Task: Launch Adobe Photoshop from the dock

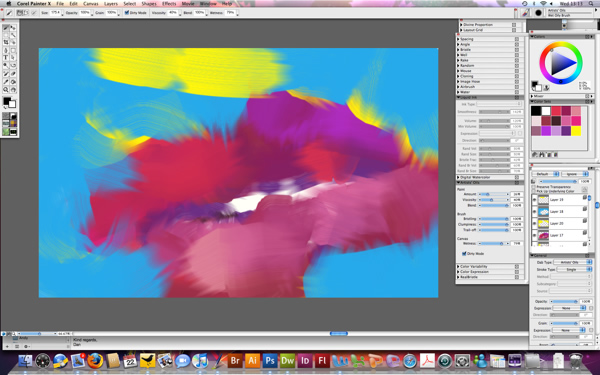Action: (270, 360)
